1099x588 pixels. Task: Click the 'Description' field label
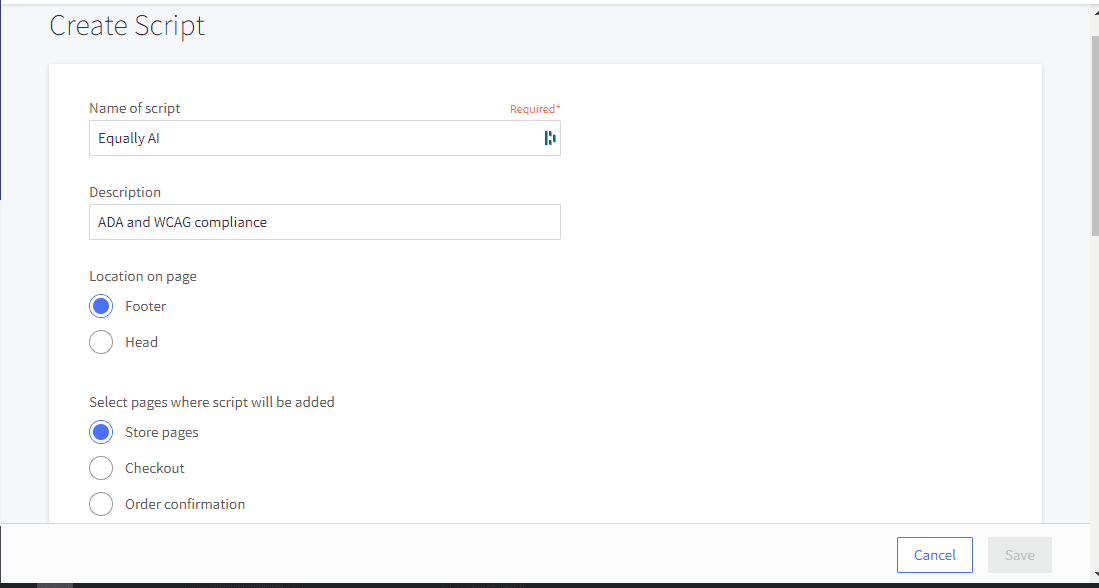coord(125,192)
